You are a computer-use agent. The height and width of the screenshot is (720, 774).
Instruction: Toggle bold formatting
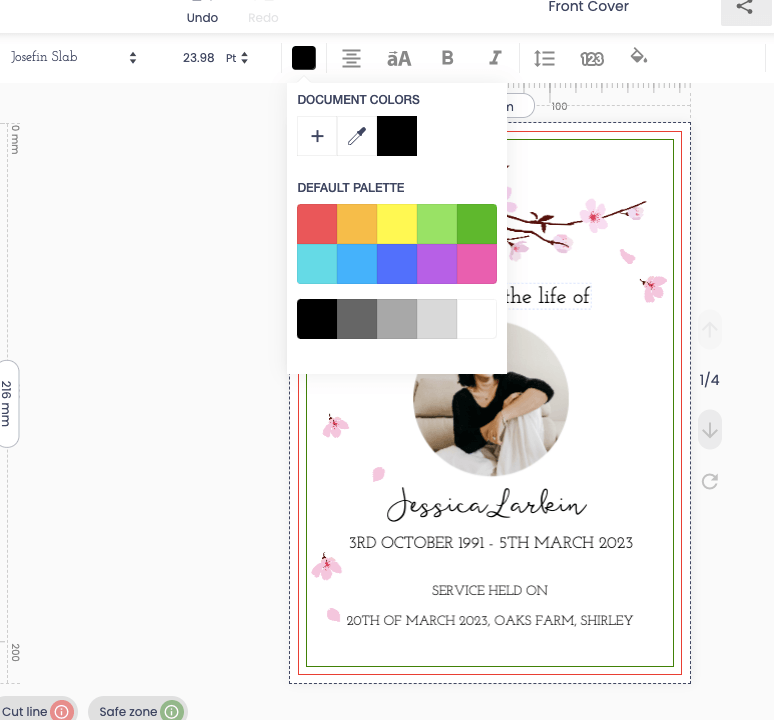point(447,58)
